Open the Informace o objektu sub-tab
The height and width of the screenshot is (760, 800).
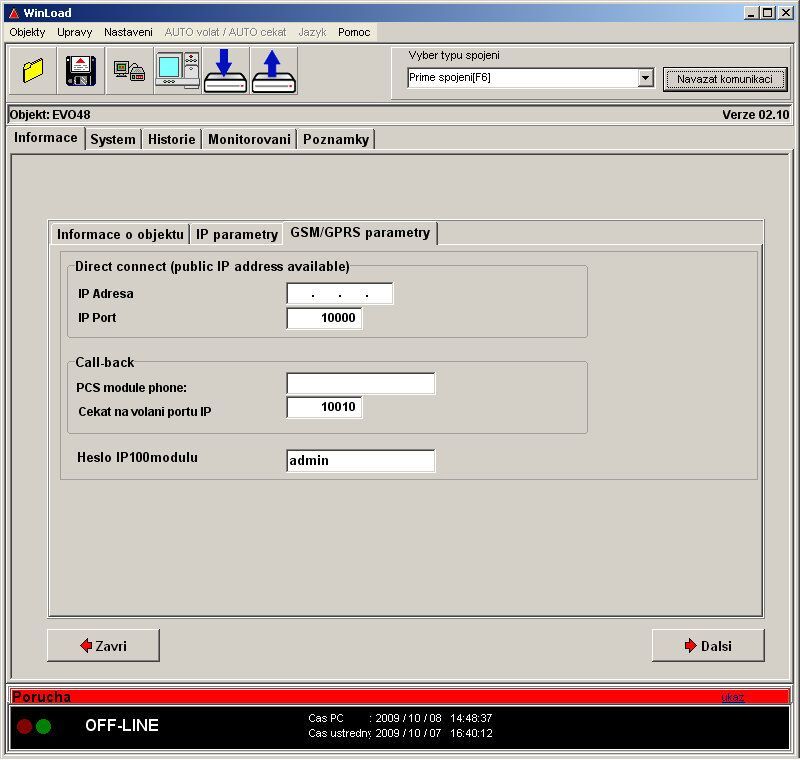tap(120, 234)
